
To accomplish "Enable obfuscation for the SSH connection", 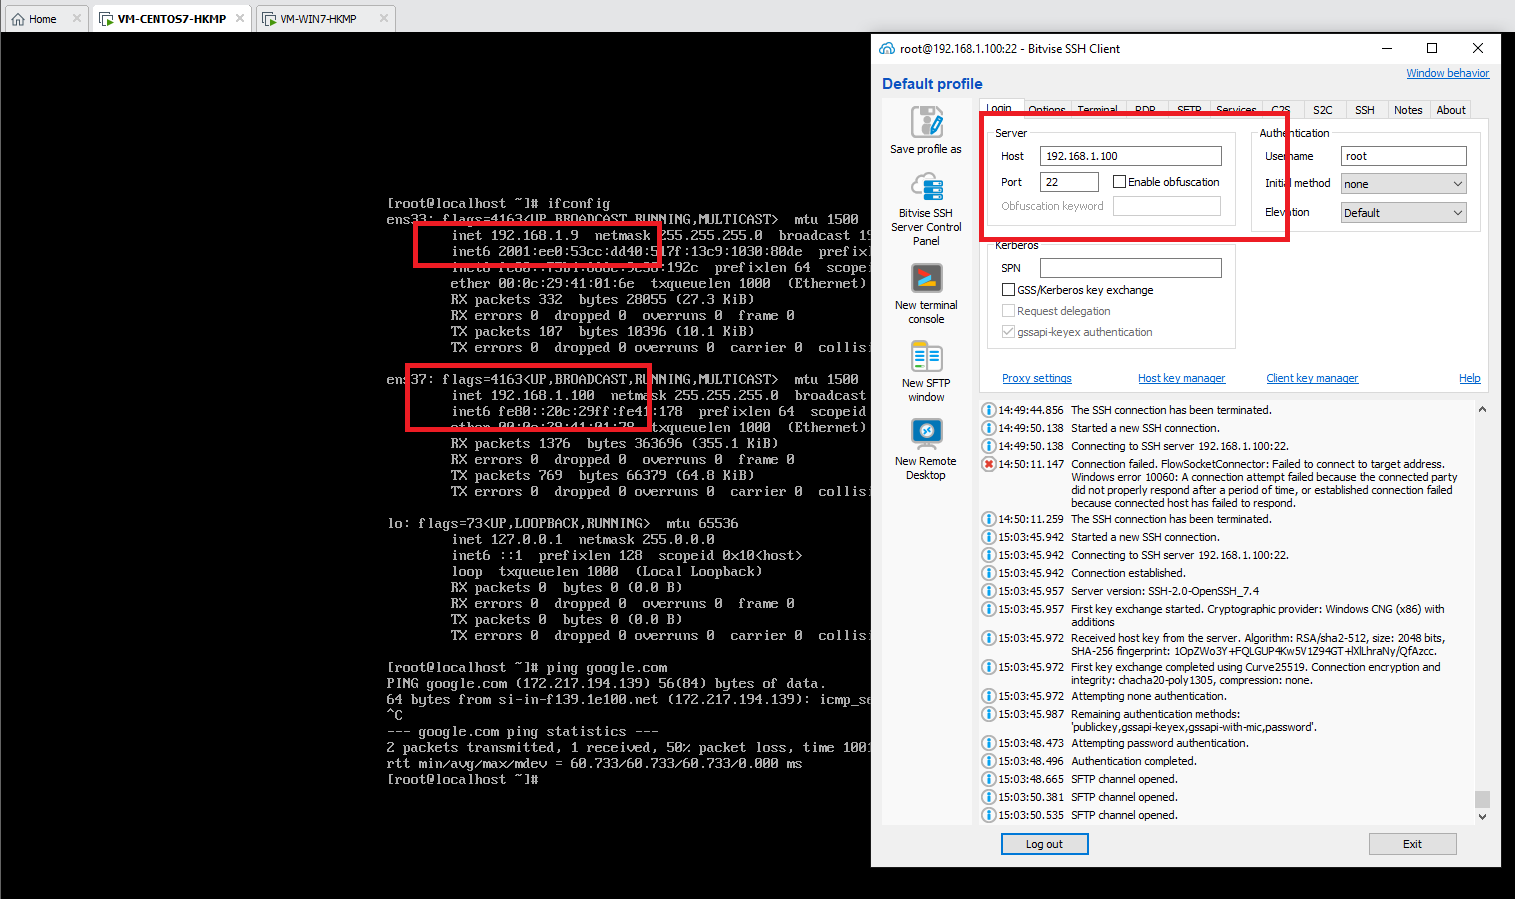I will coord(1118,181).
